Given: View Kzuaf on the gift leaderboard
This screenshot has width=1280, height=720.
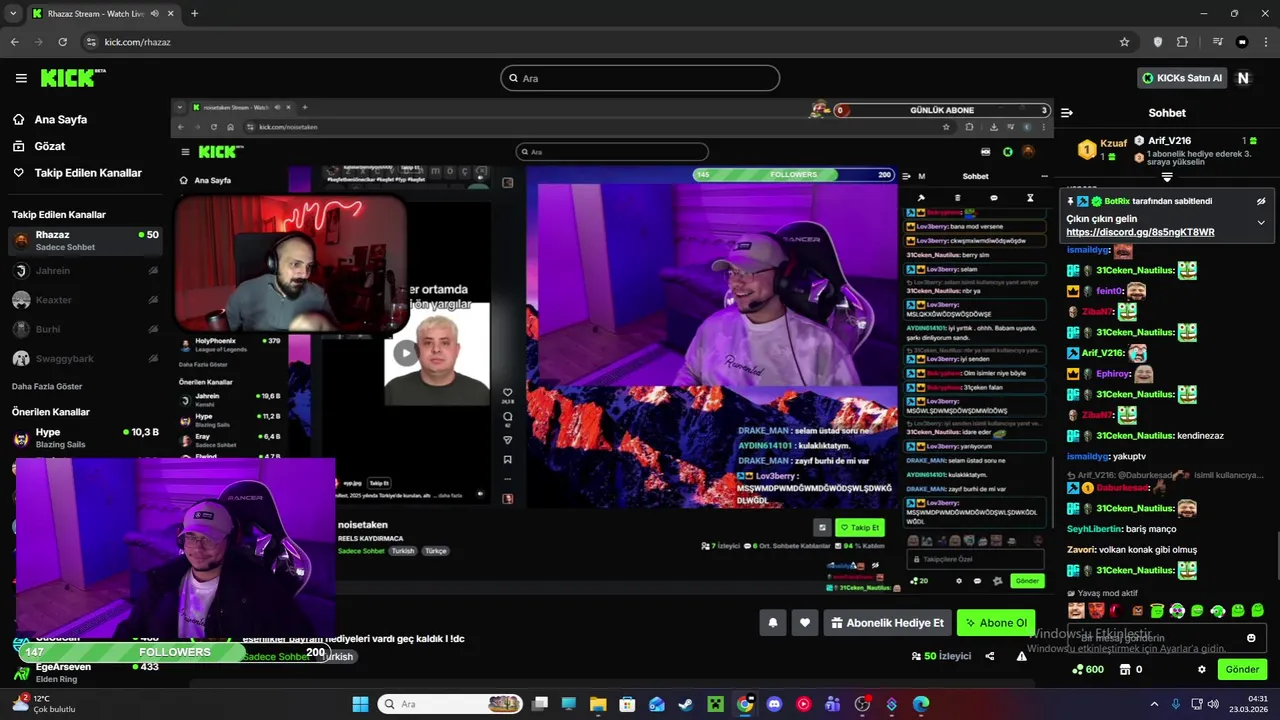Looking at the screenshot, I should click(1101, 149).
